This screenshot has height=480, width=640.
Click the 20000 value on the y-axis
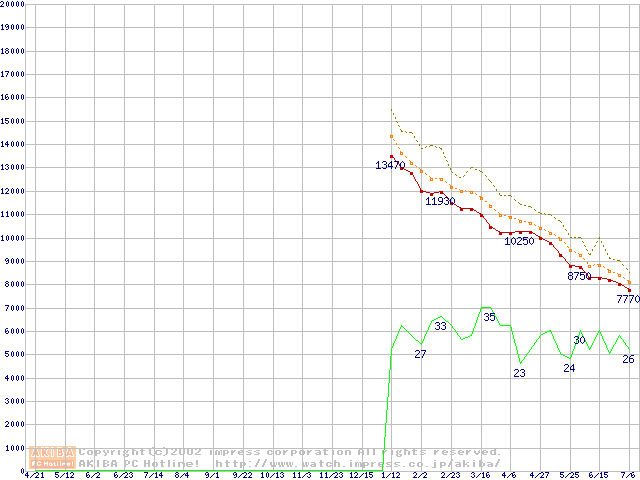coord(14,4)
